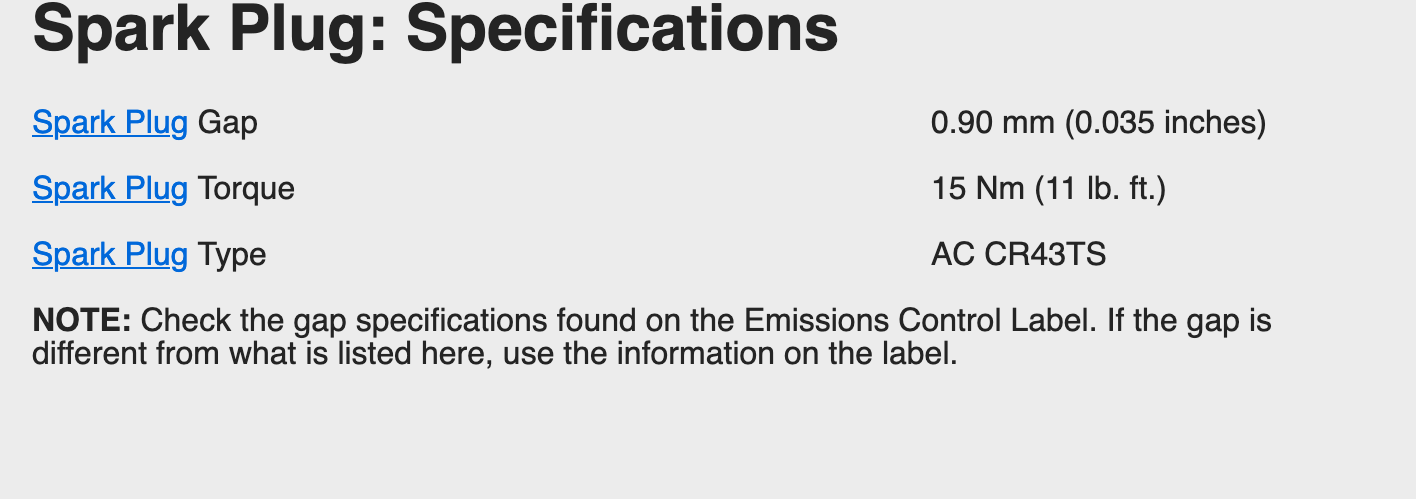This screenshot has height=499, width=1416.
Task: Click the letters AC in the plug type
Action: (953, 255)
